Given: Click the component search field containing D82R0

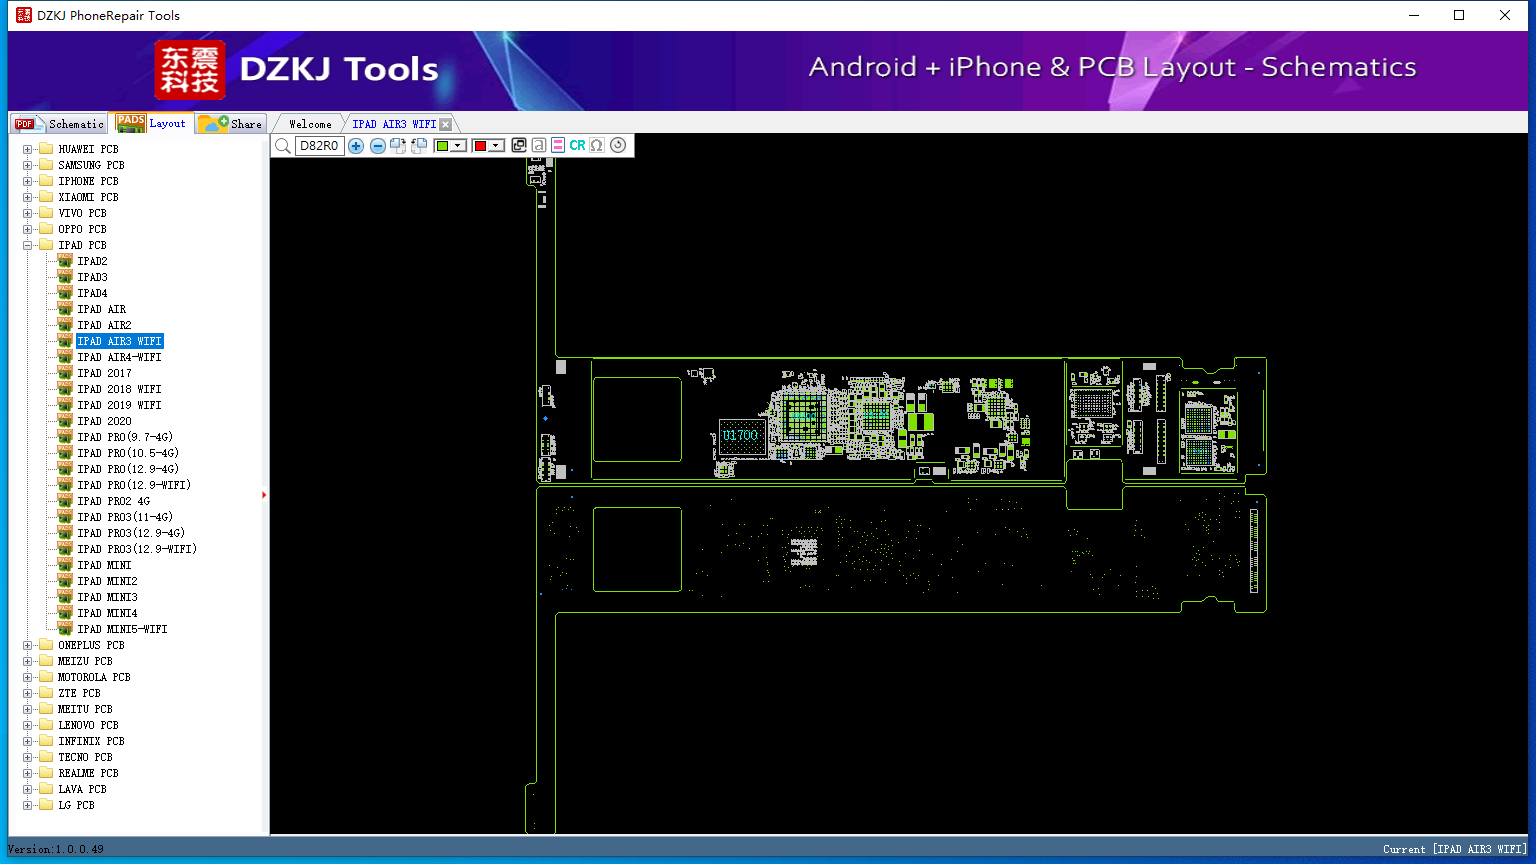Looking at the screenshot, I should (x=320, y=146).
